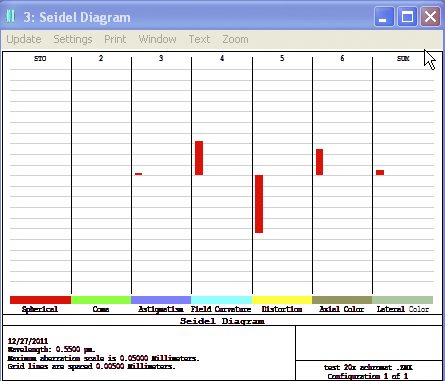The height and width of the screenshot is (381, 445).
Task: Open the Window menu
Action: [157, 39]
